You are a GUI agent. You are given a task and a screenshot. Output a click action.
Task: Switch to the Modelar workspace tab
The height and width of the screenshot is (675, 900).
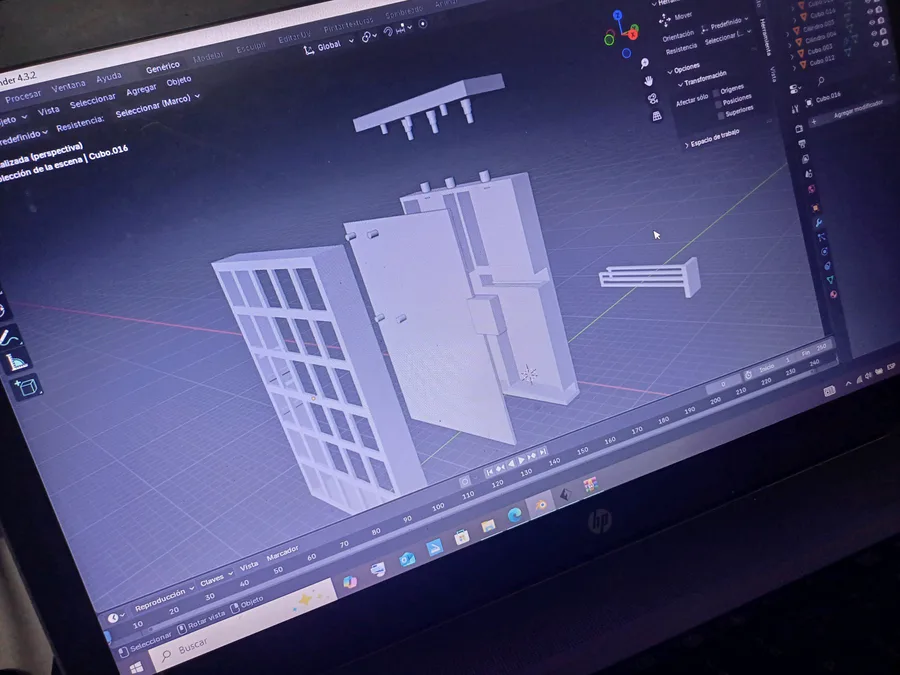pyautogui.click(x=207, y=57)
